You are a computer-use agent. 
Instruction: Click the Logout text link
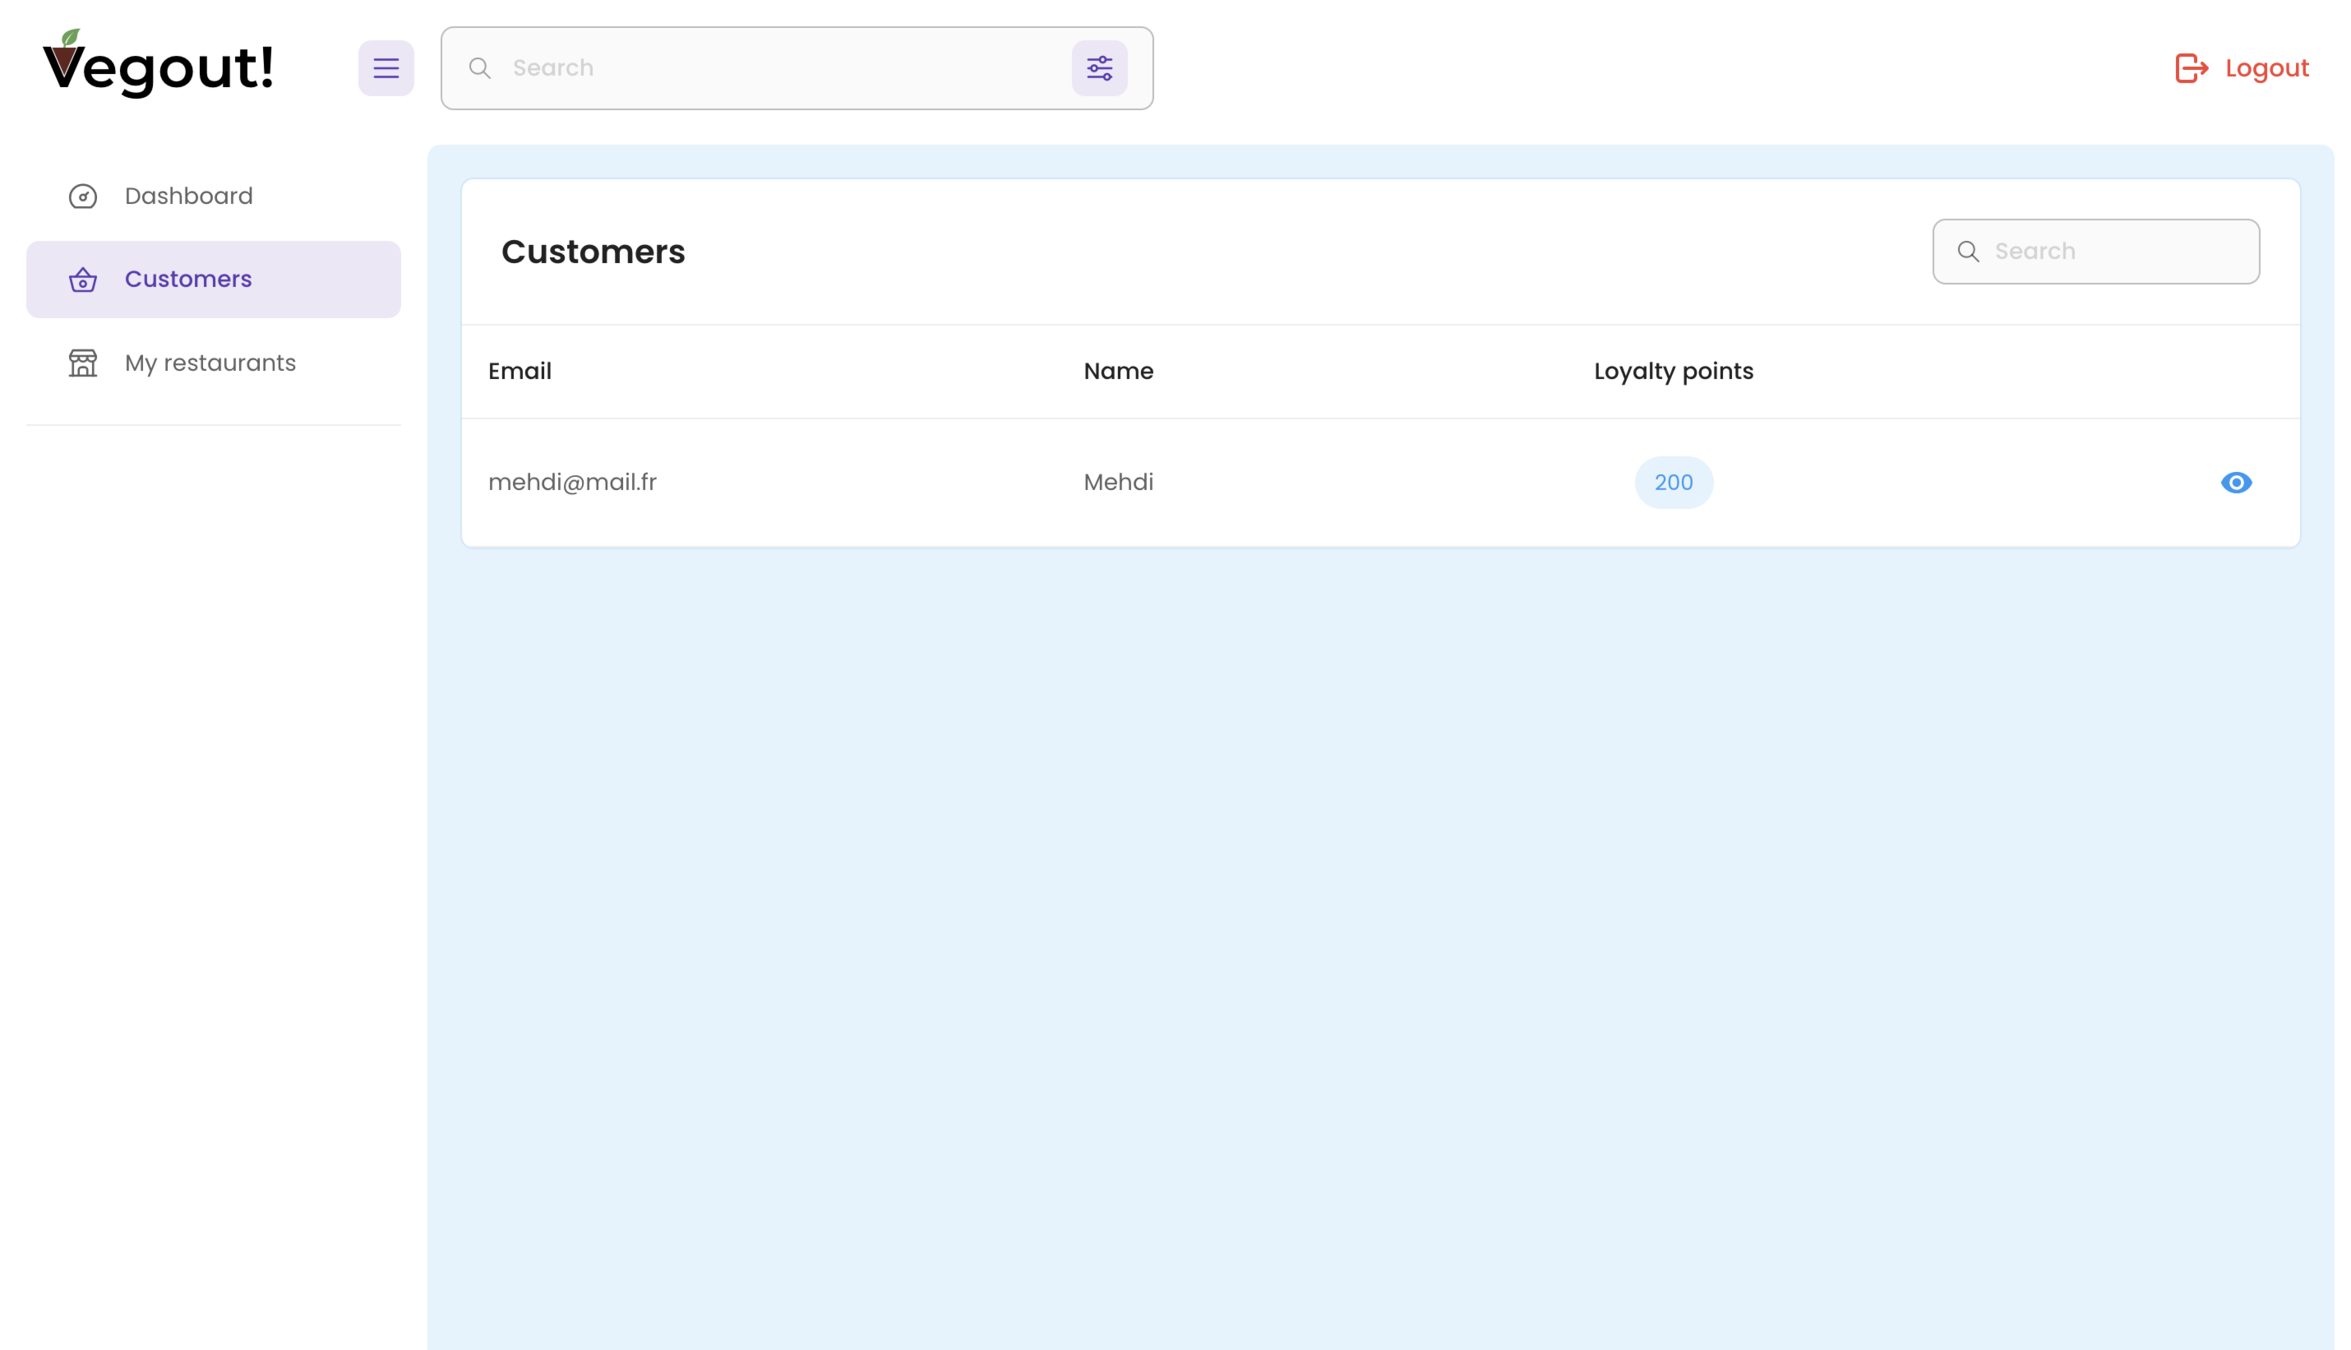click(x=2266, y=68)
